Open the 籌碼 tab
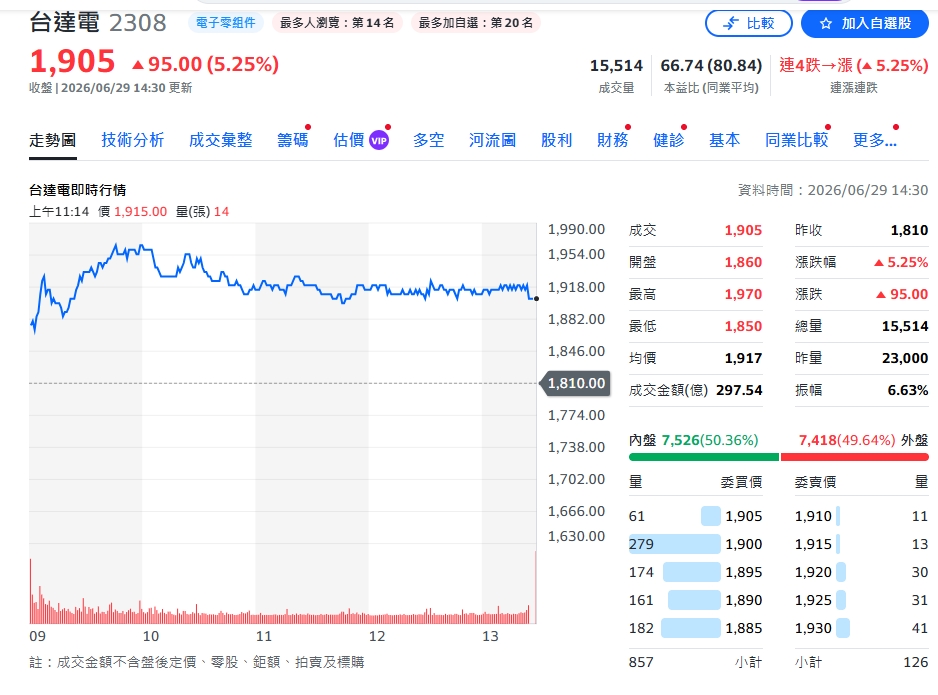The height and width of the screenshot is (695, 938). [293, 140]
